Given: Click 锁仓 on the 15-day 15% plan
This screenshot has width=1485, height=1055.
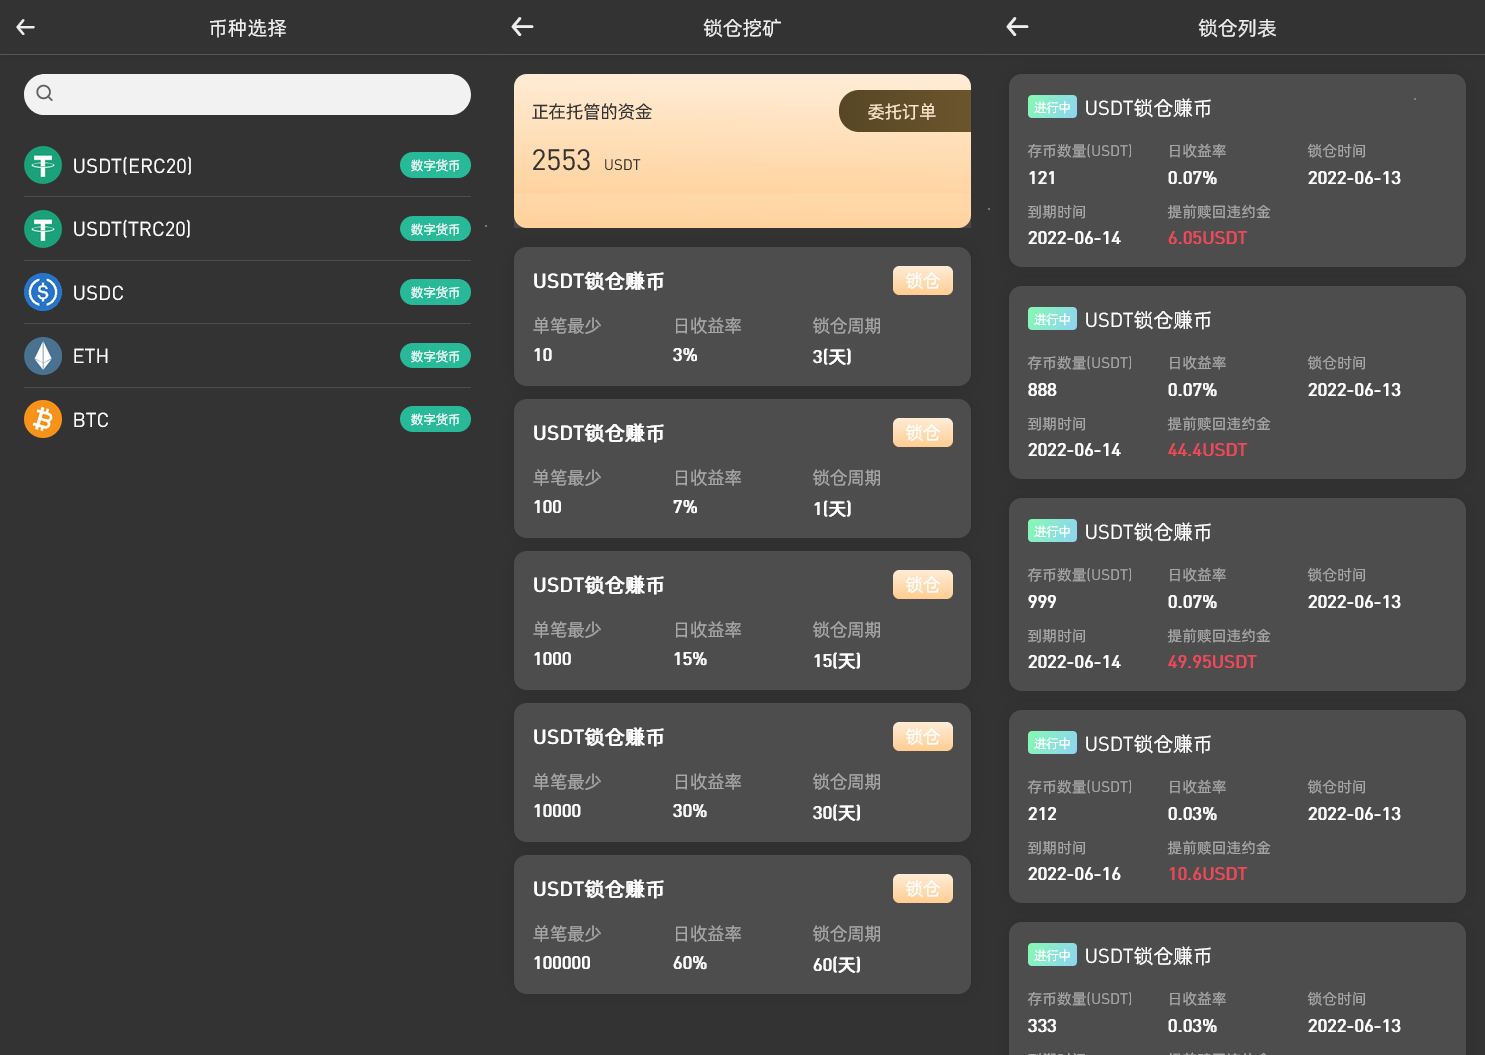Looking at the screenshot, I should [x=923, y=585].
